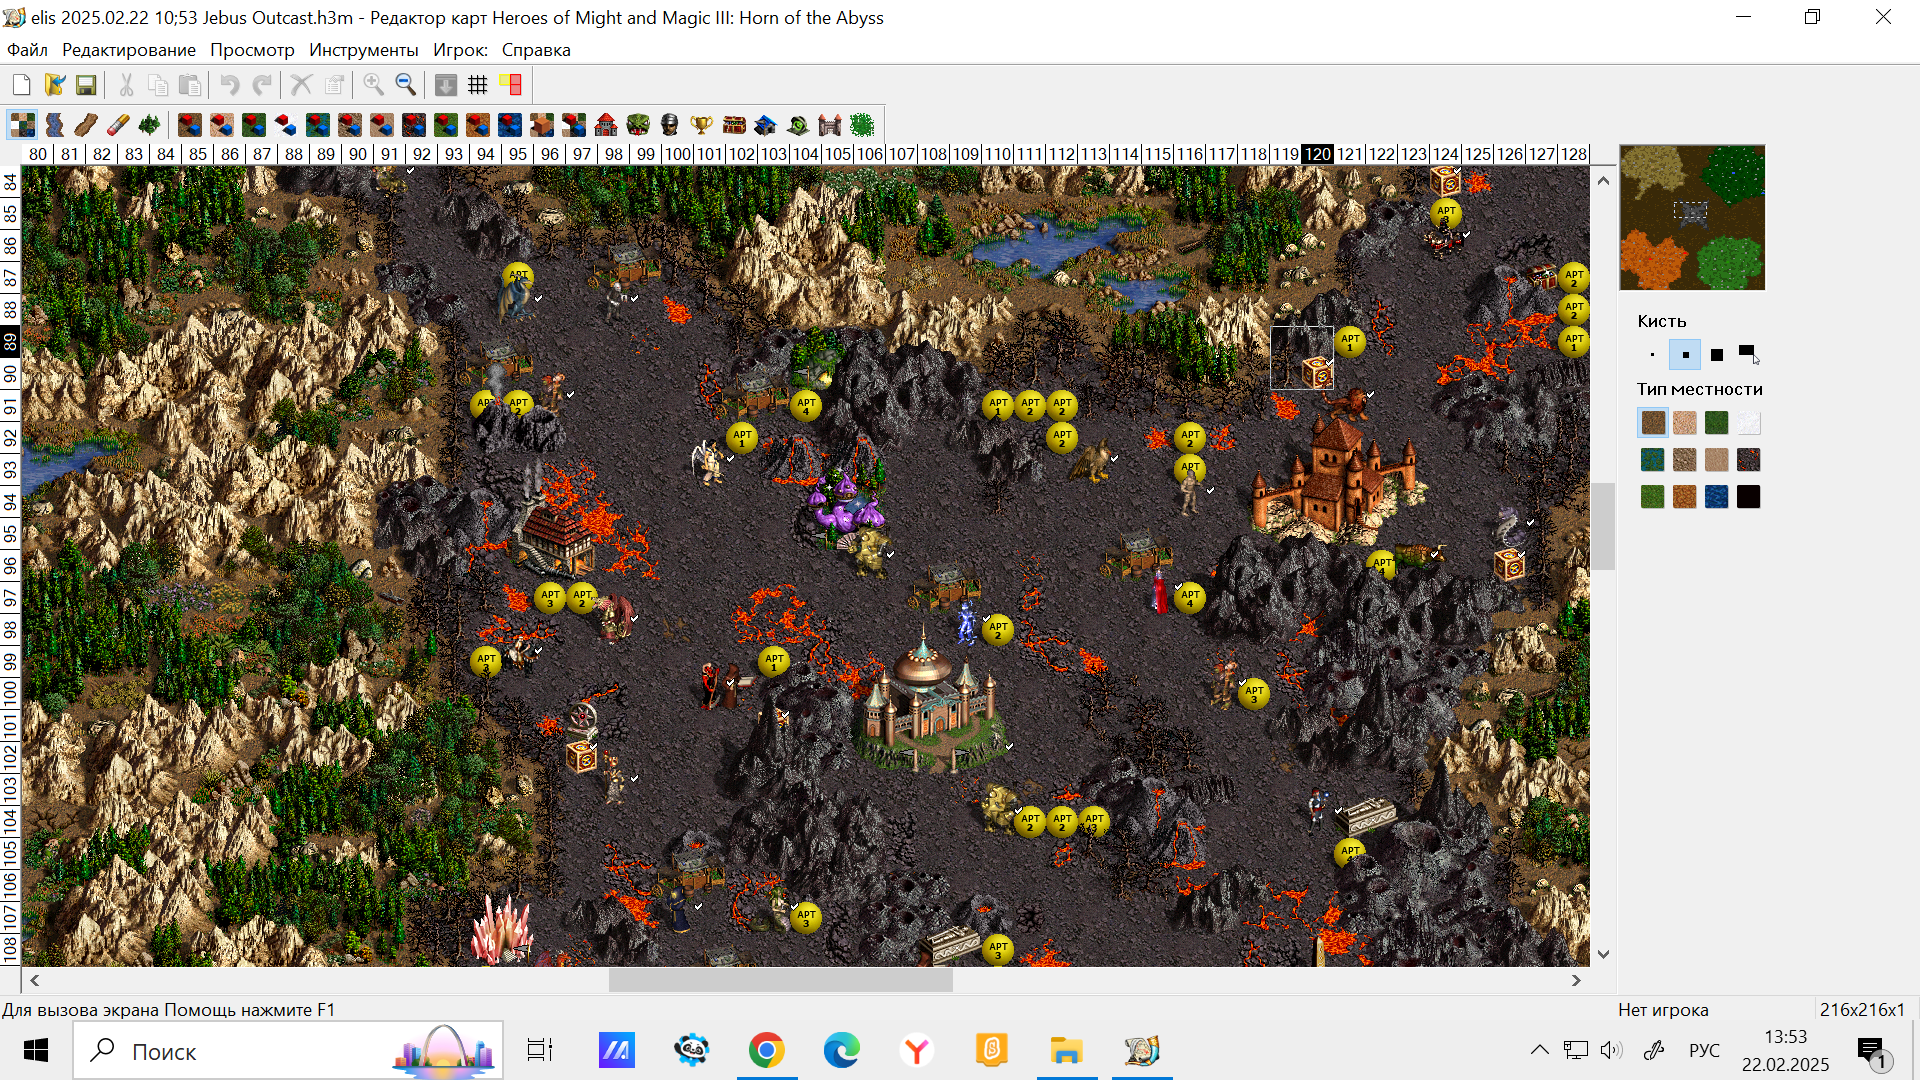
Task: Expand the Файл menu
Action: [x=27, y=50]
